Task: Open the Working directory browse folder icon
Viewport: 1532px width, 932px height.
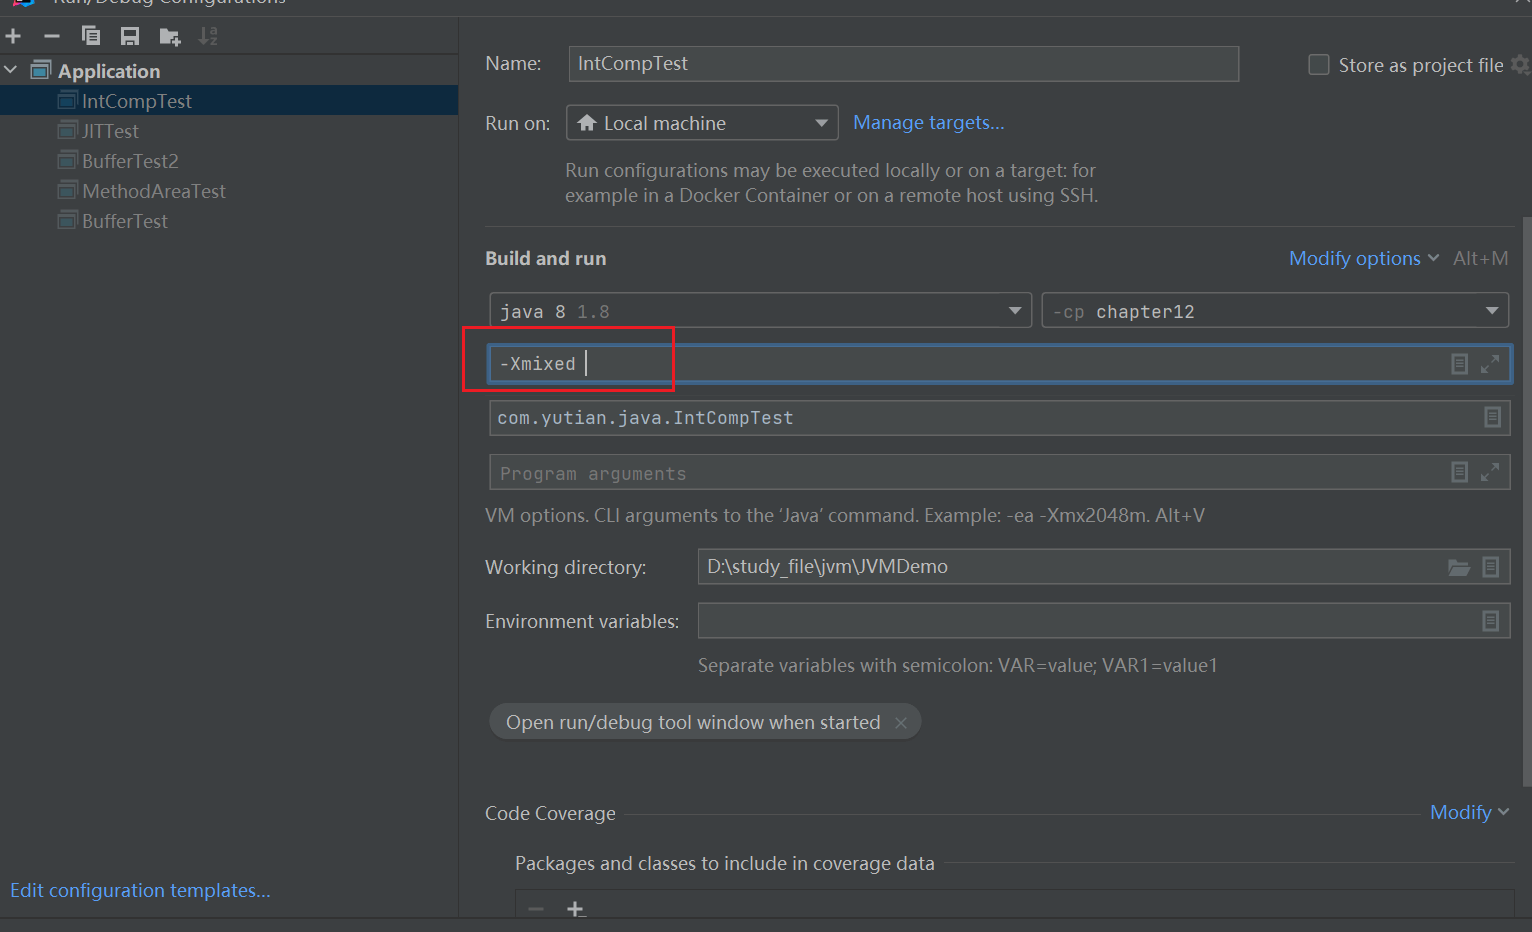Action: [1459, 567]
